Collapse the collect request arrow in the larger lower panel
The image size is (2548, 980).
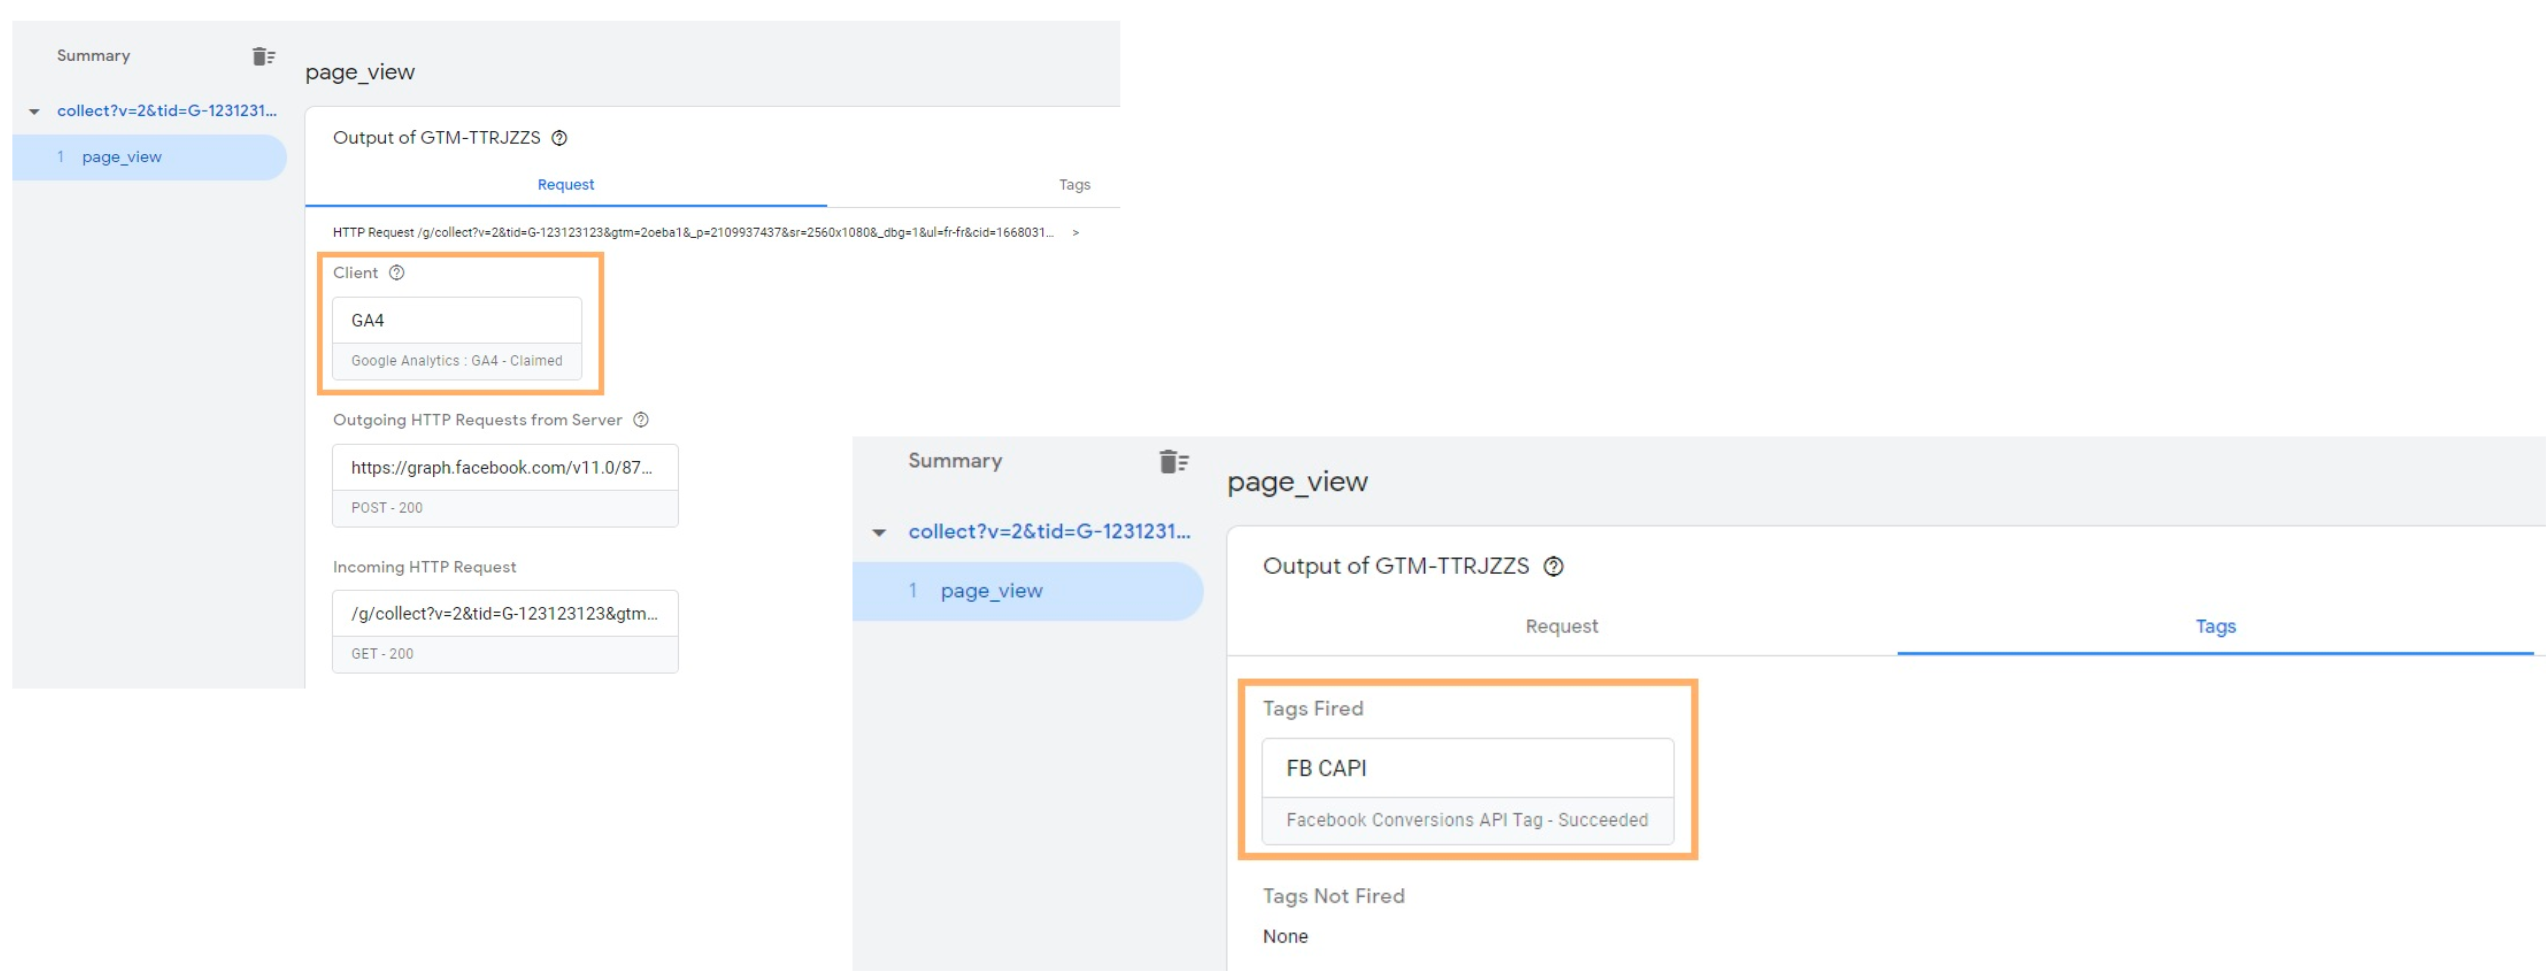click(879, 533)
